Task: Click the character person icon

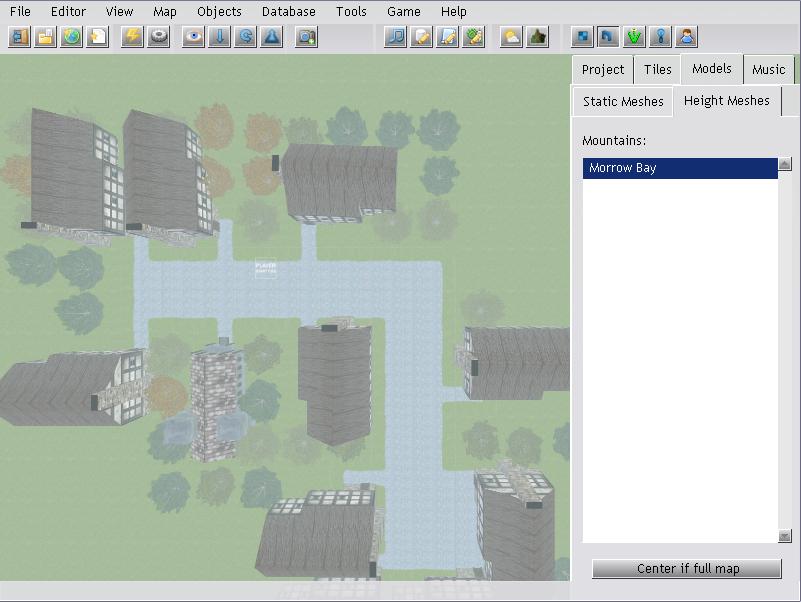Action: point(686,37)
